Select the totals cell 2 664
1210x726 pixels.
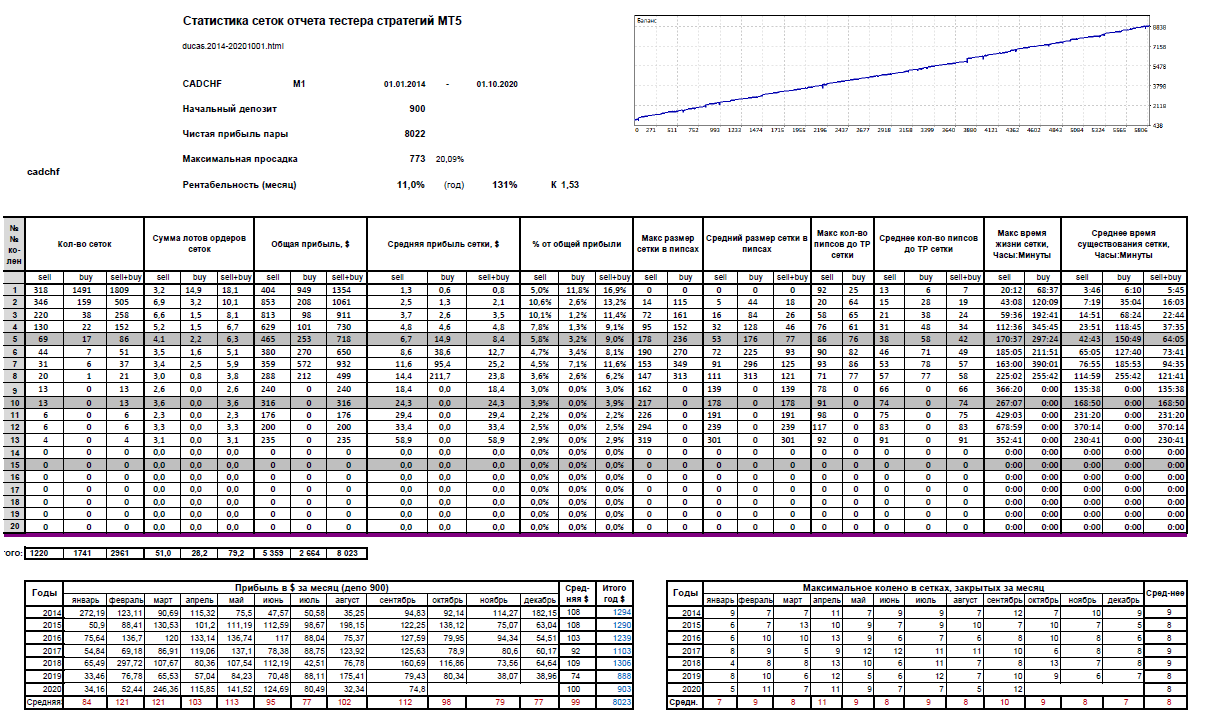[311, 552]
